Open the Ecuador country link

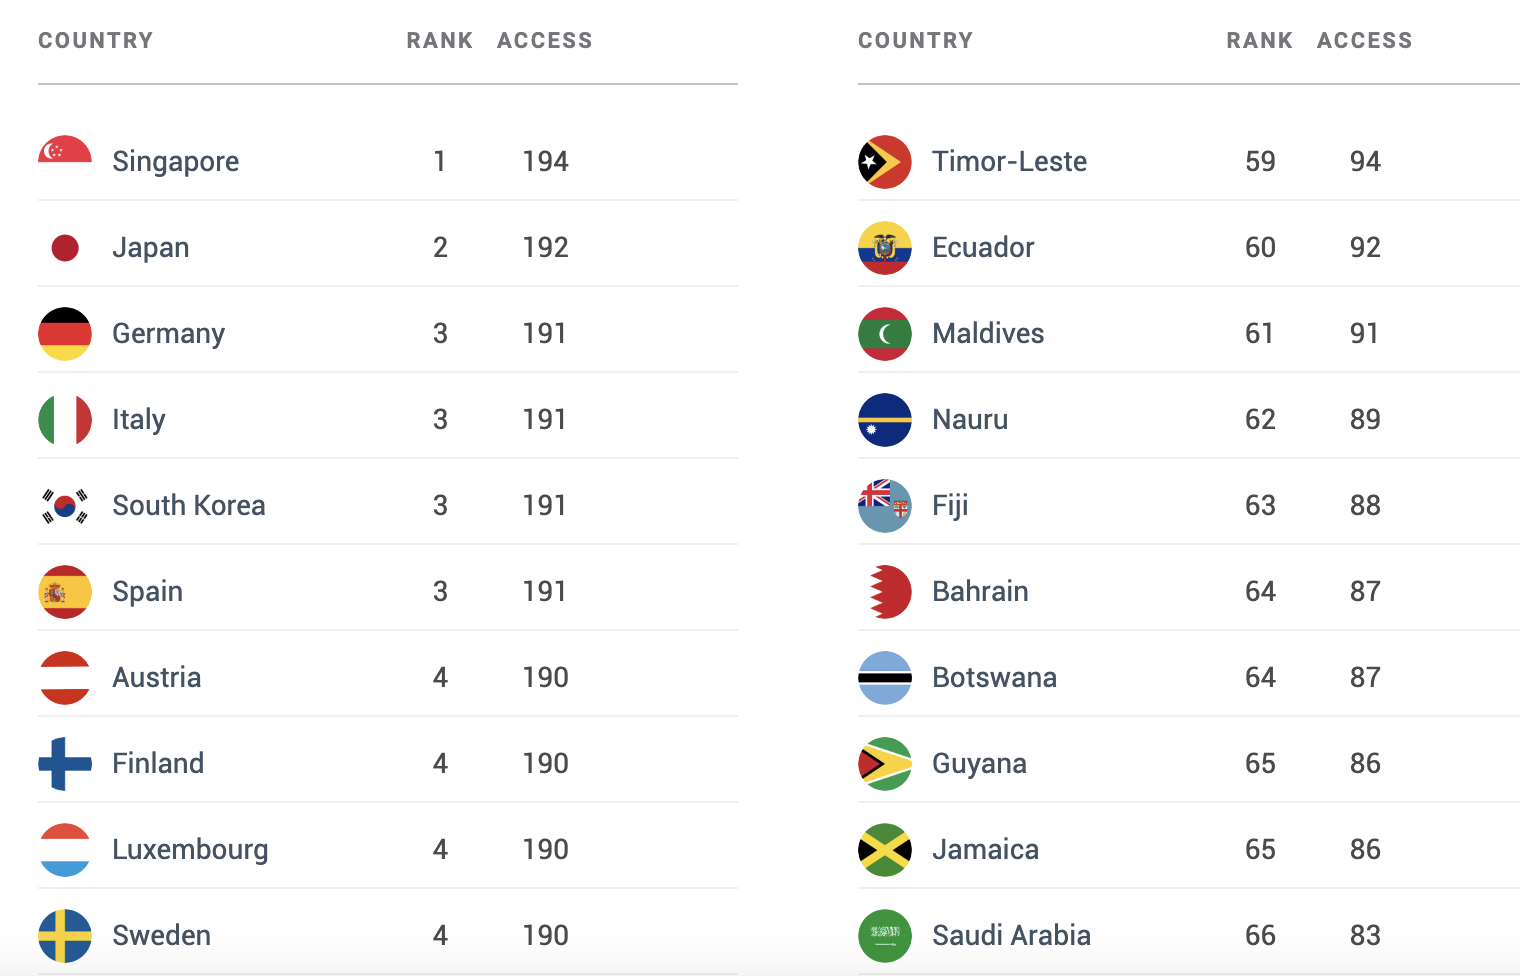pyautogui.click(x=983, y=248)
